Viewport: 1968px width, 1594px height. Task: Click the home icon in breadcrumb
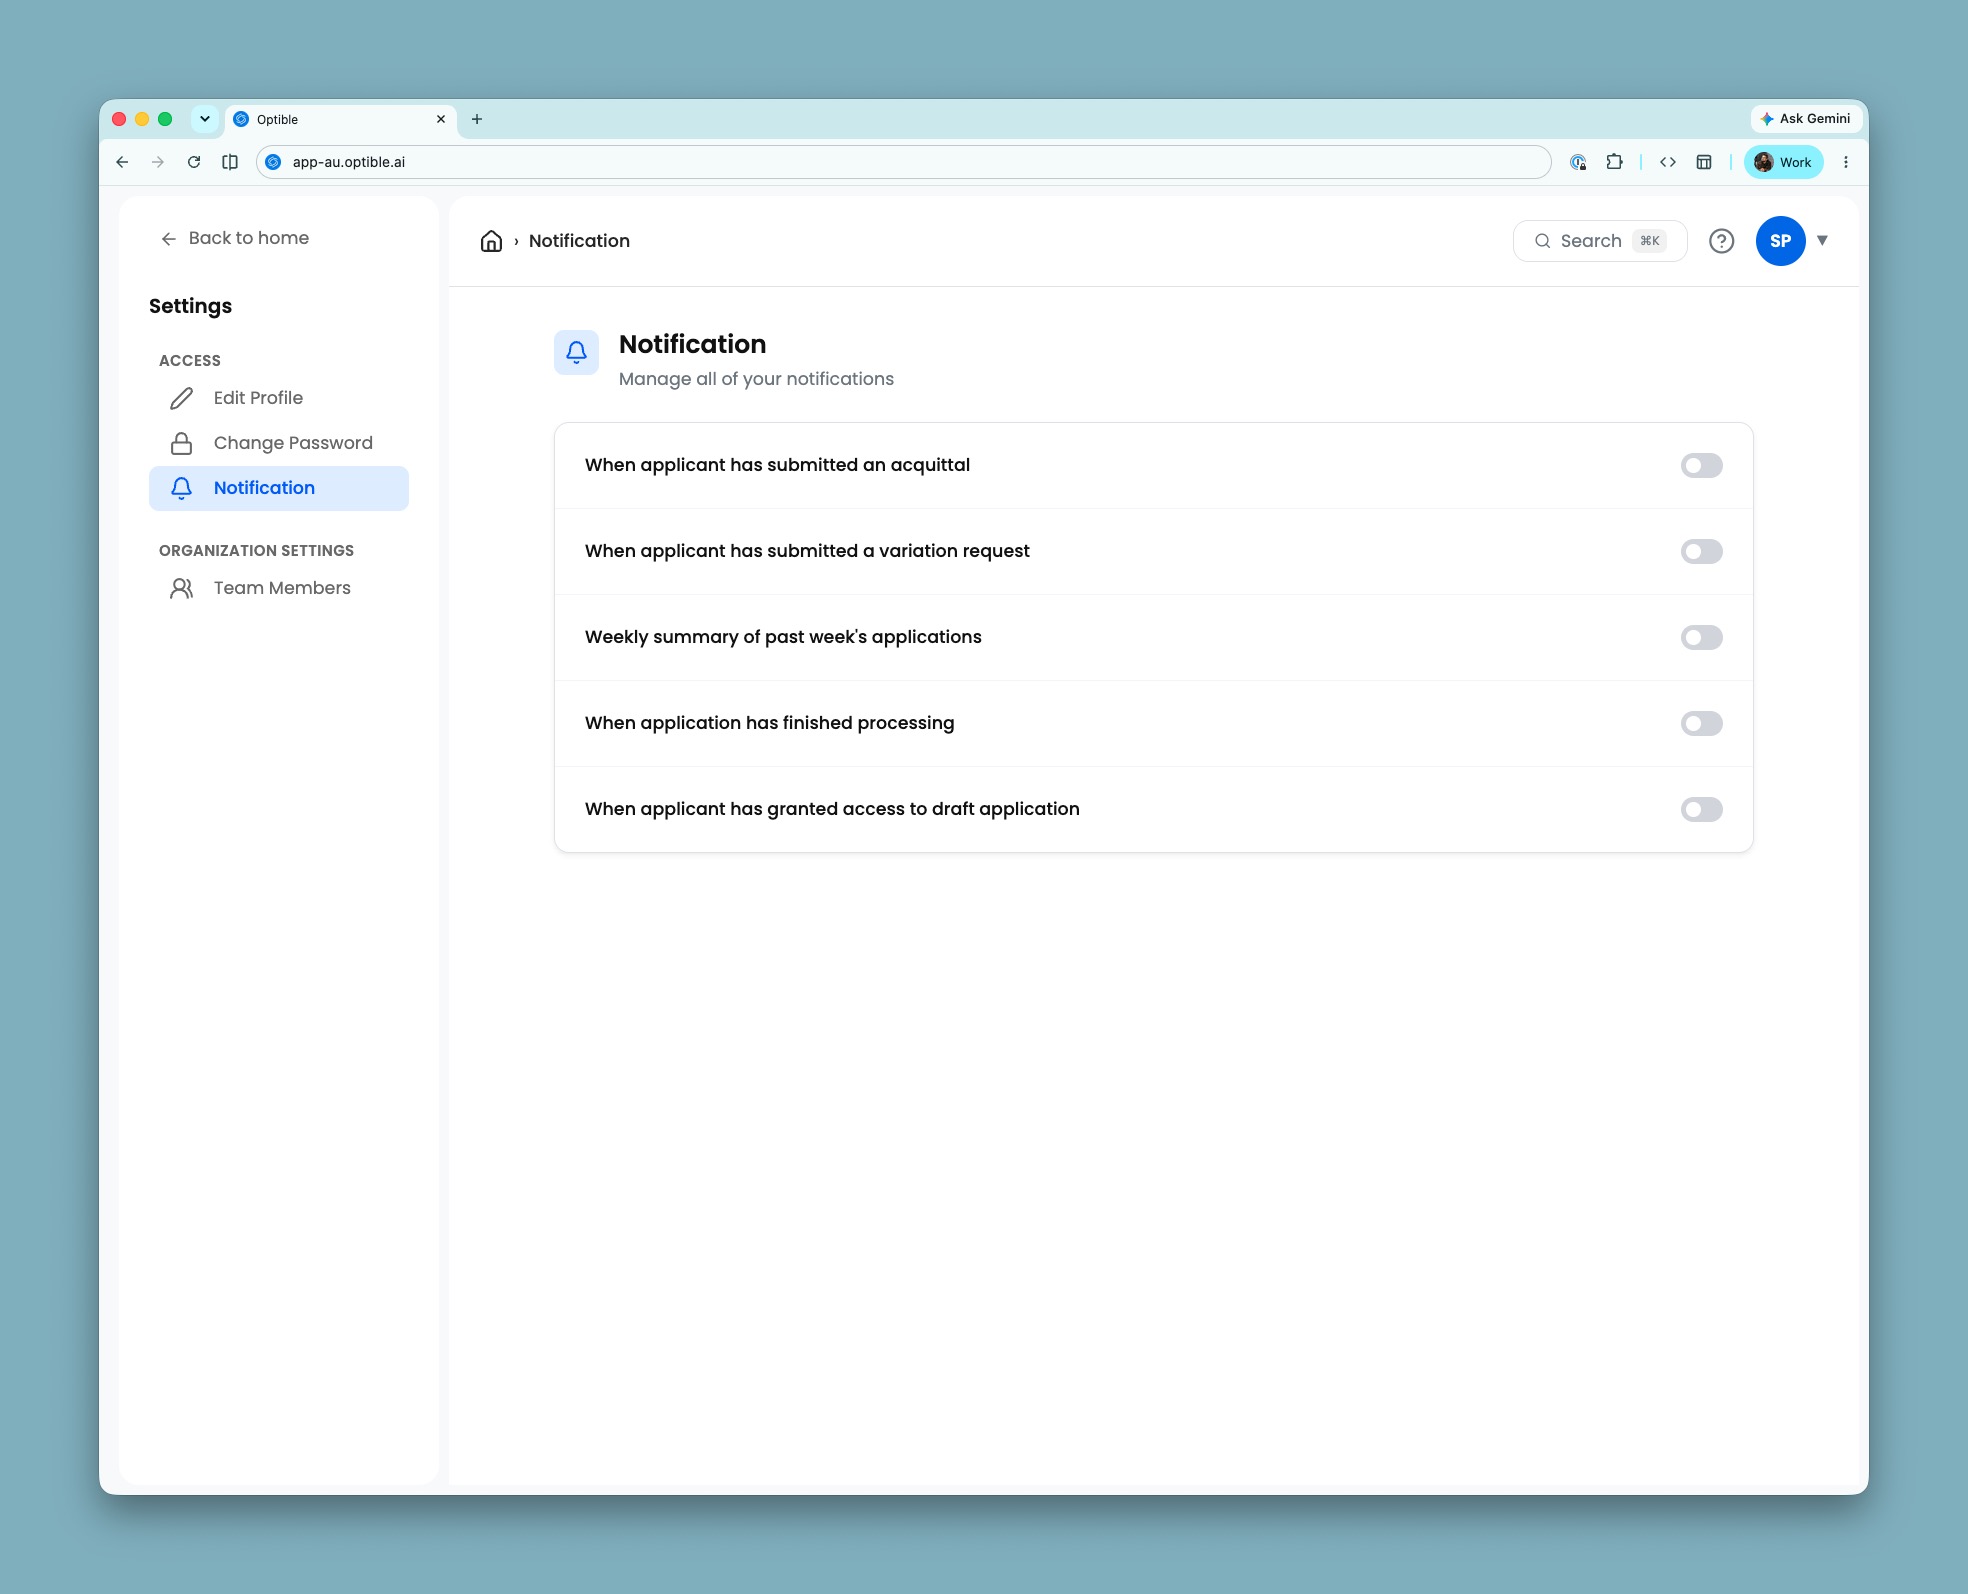point(491,241)
